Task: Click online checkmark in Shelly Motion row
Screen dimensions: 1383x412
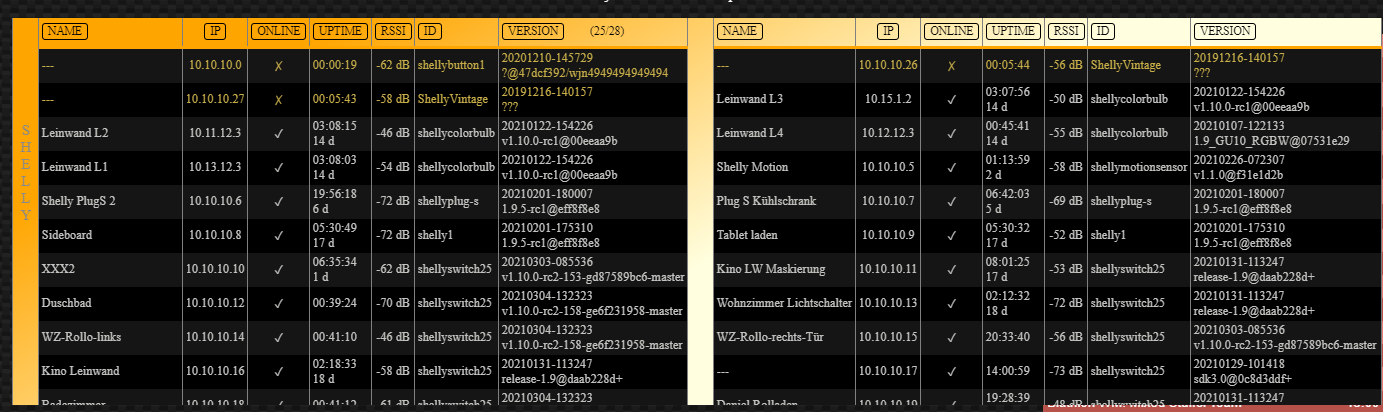Action: (951, 167)
